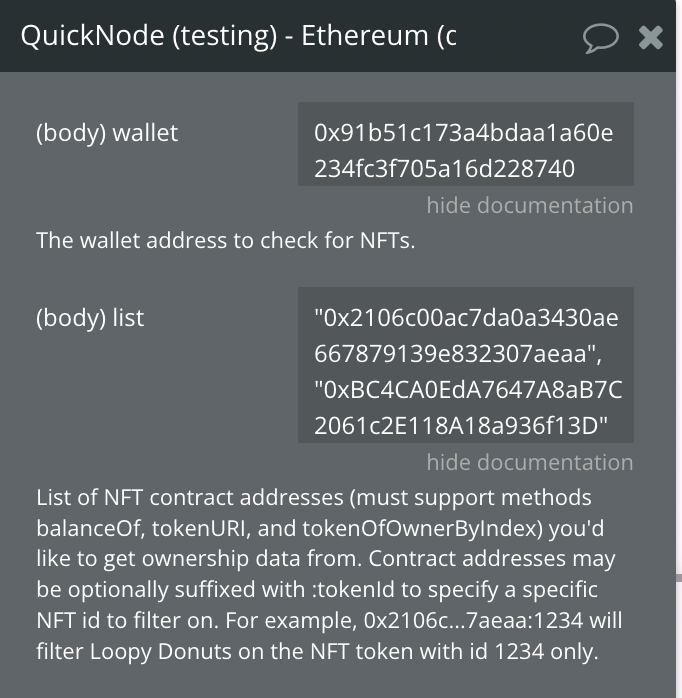Image resolution: width=682 pixels, height=698 pixels.
Task: Select the "(body) list" label
Action: (90, 318)
